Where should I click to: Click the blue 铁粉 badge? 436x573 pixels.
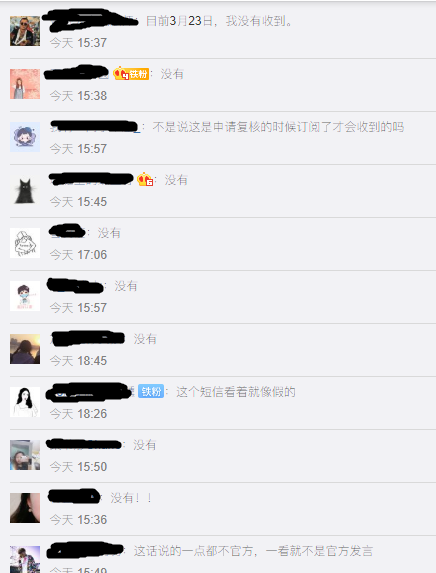[x=151, y=392]
